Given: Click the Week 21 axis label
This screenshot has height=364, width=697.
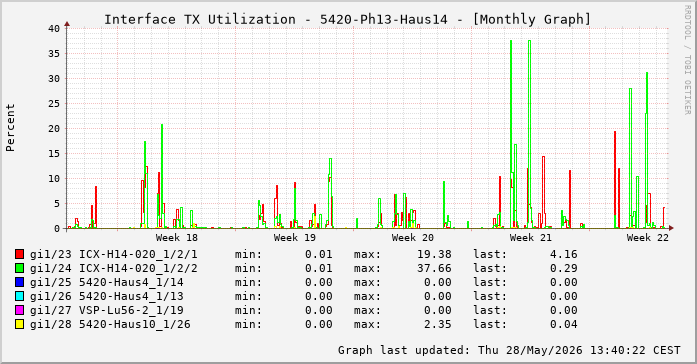Looking at the screenshot, I should point(530,238).
